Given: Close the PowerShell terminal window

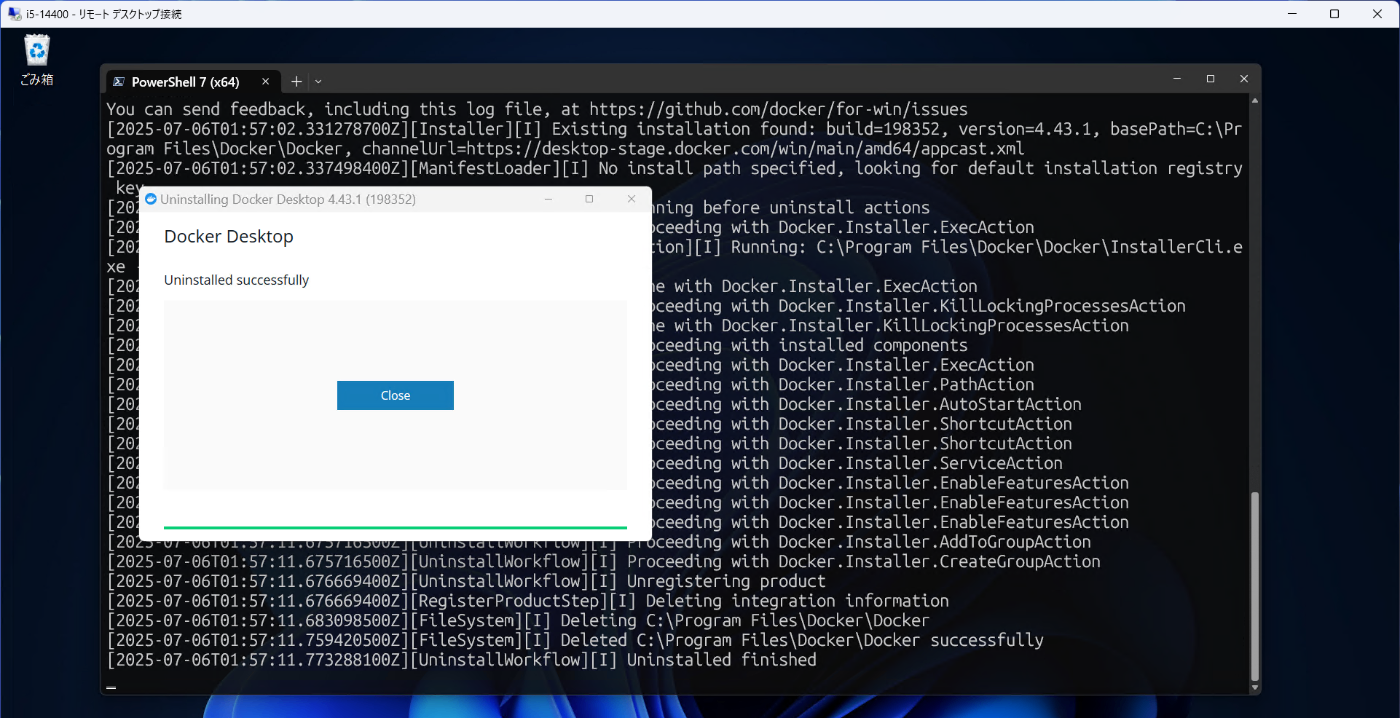Looking at the screenshot, I should click(1244, 78).
